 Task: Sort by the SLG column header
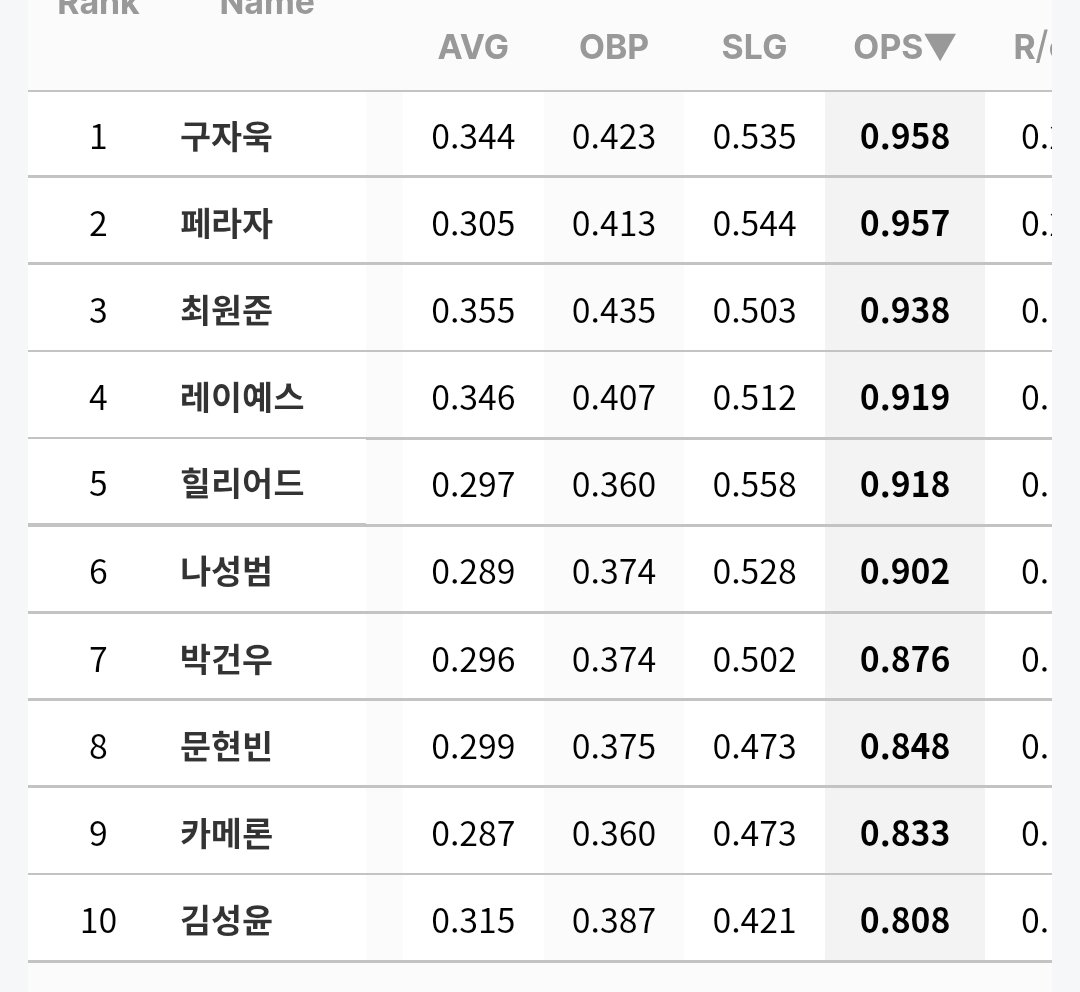(x=754, y=47)
